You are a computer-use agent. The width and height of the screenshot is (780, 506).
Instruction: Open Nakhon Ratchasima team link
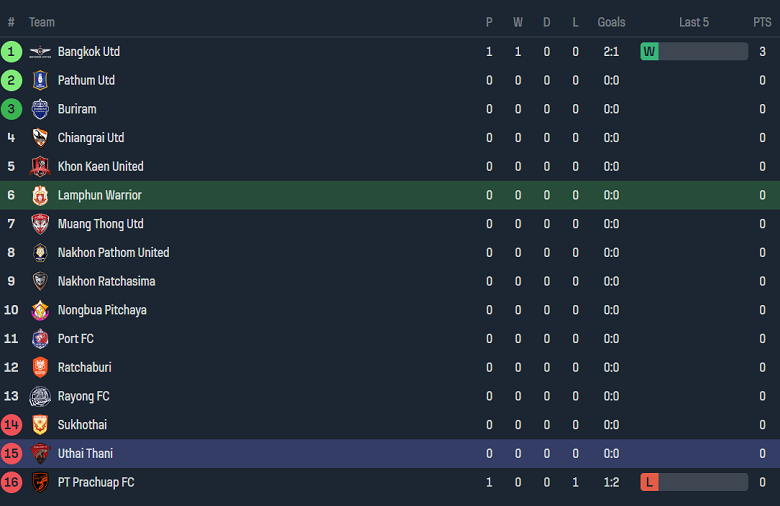[106, 281]
